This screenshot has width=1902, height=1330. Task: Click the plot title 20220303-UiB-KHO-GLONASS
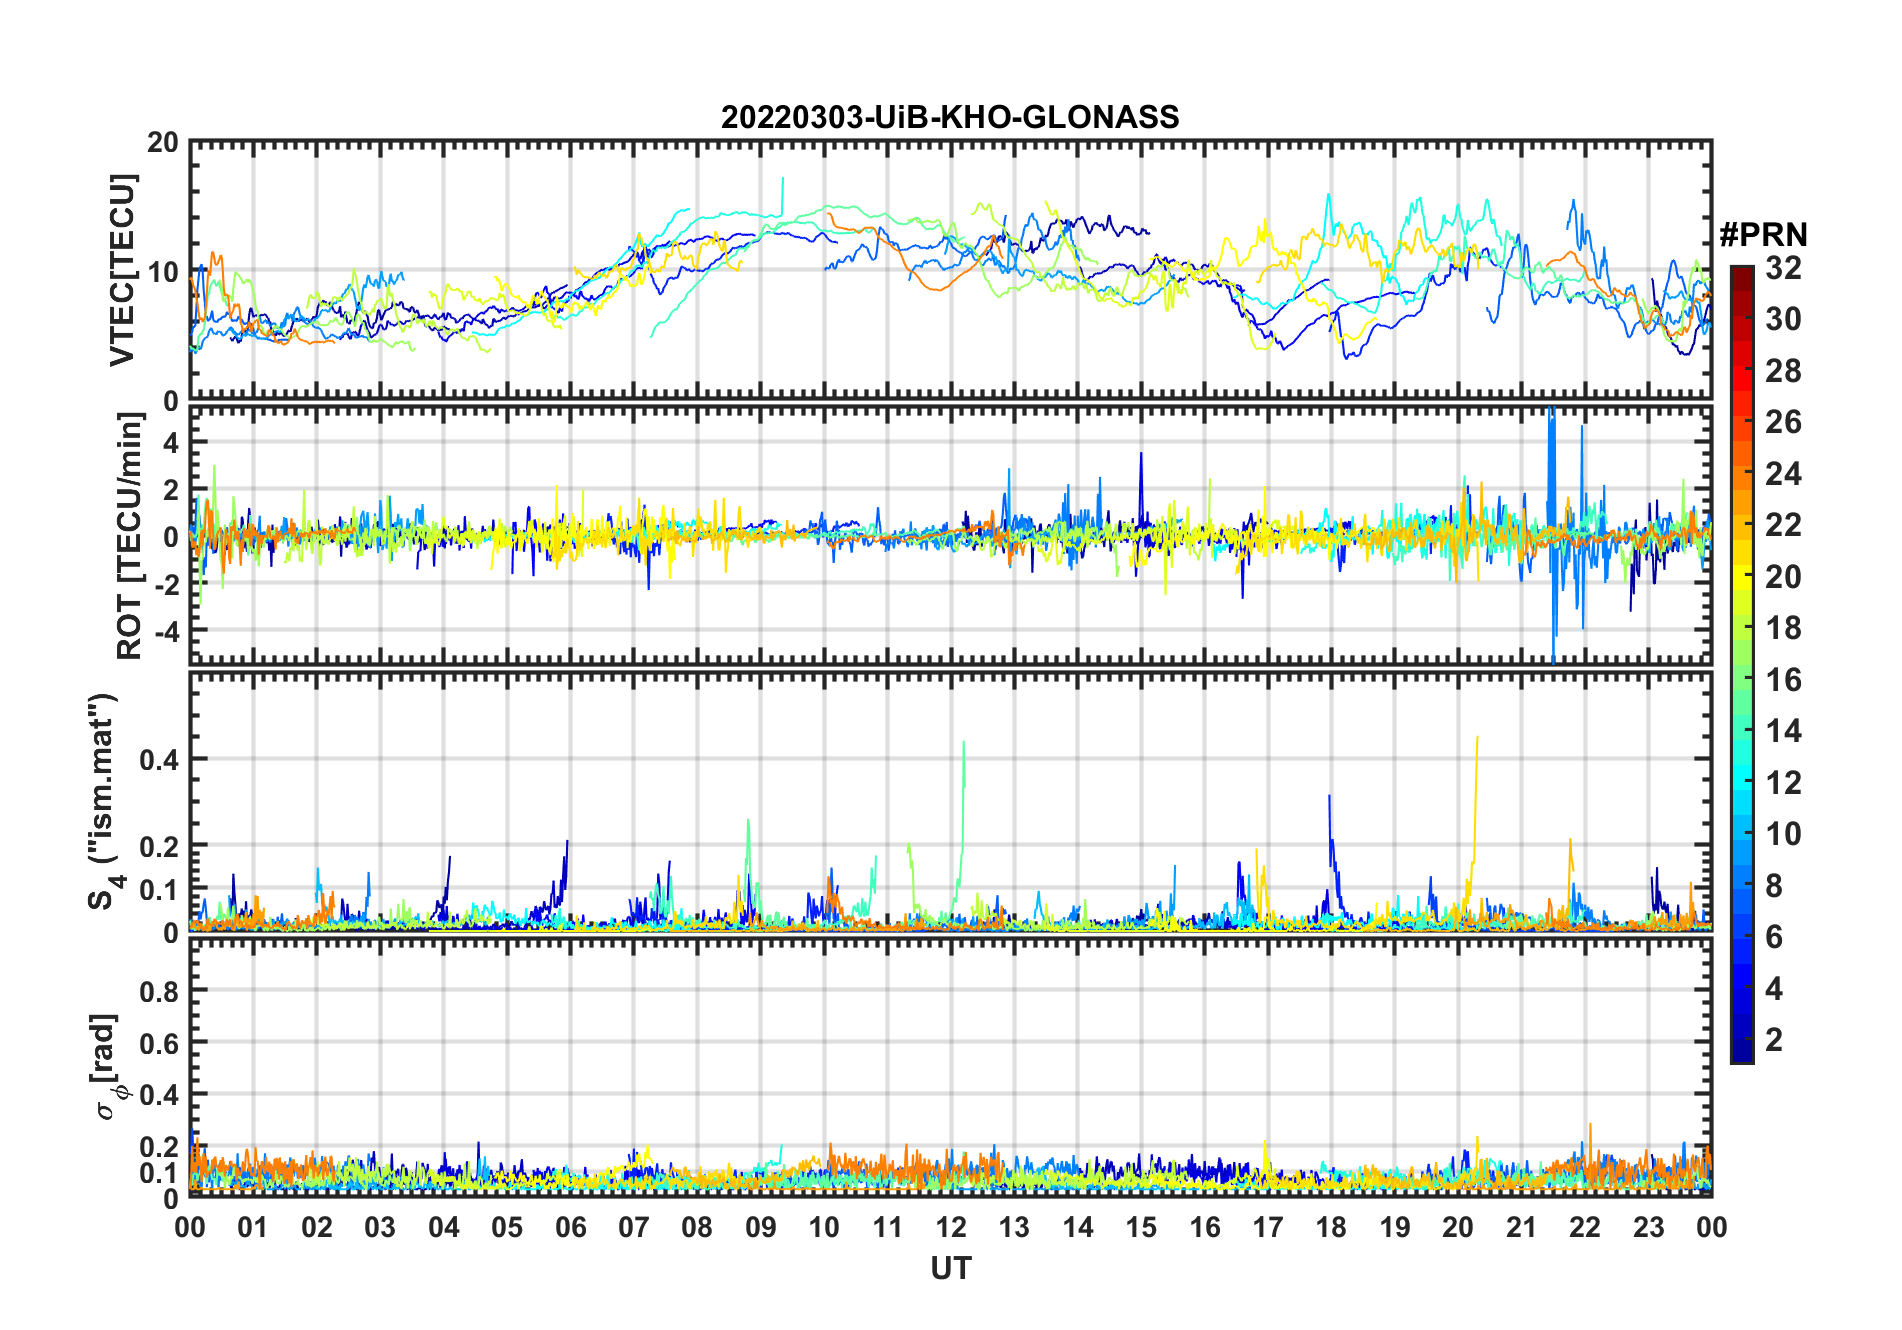[x=950, y=118]
